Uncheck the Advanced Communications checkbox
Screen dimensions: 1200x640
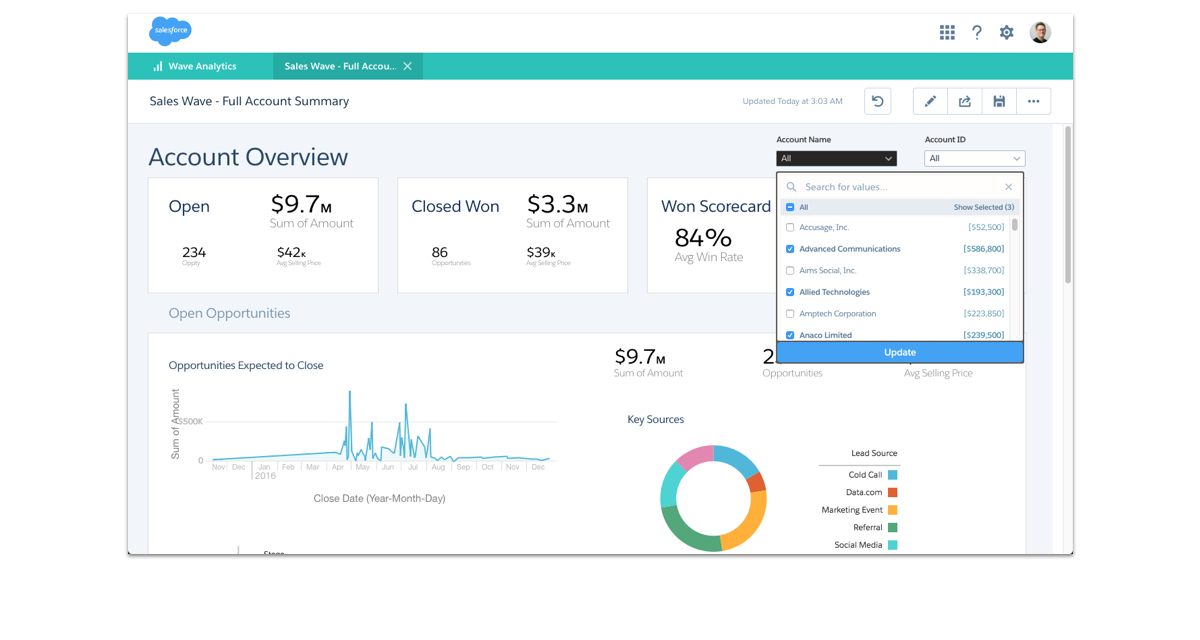tap(790, 249)
